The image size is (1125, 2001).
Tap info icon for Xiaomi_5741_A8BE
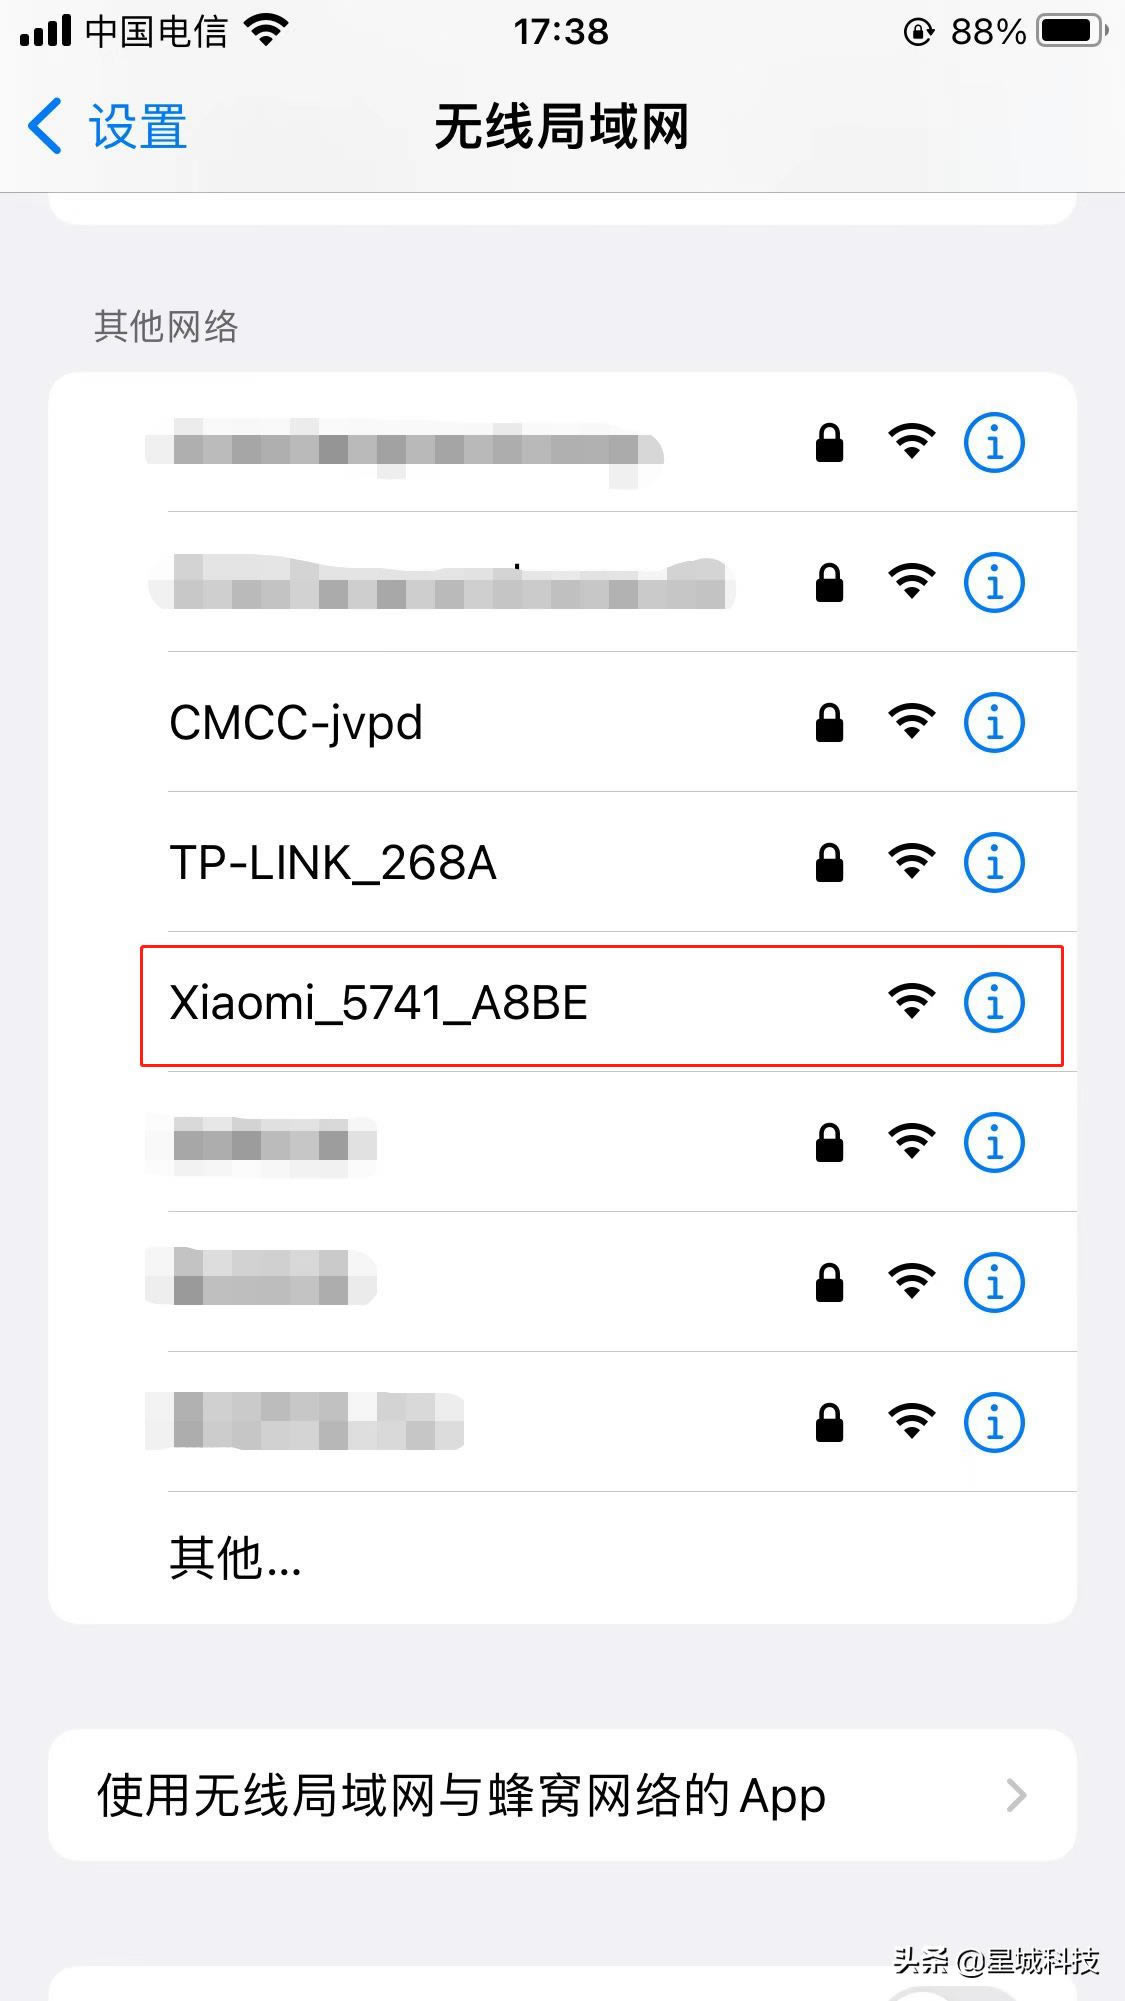pyautogui.click(x=994, y=1002)
